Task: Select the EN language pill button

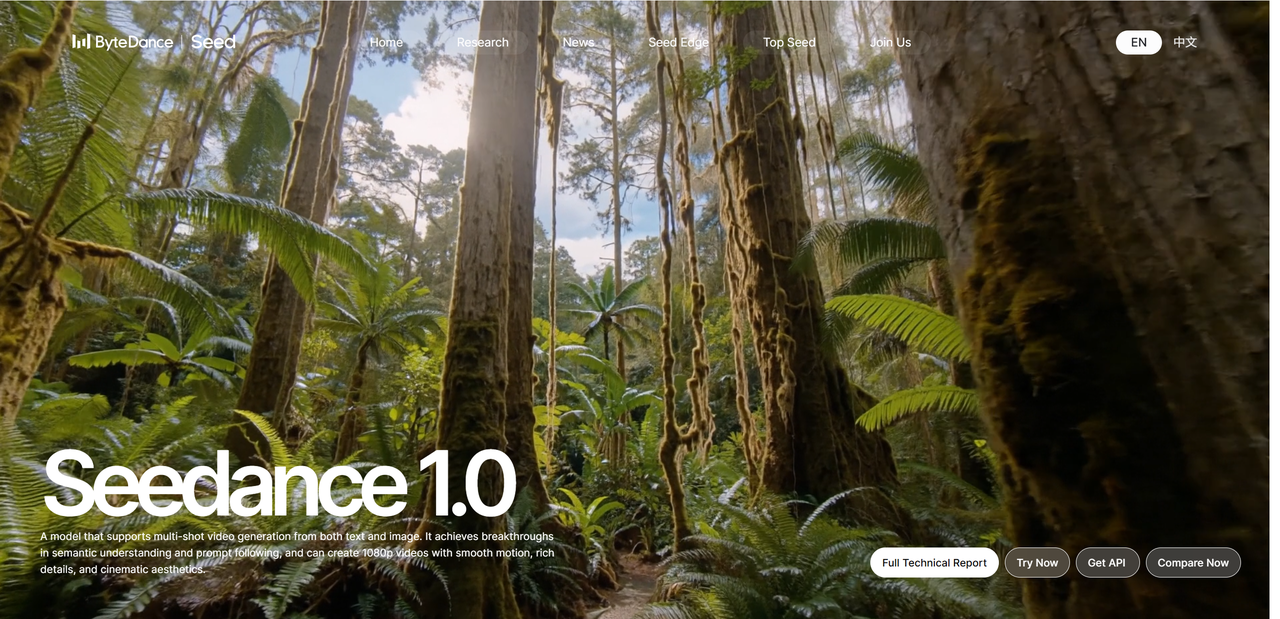Action: (x=1138, y=42)
